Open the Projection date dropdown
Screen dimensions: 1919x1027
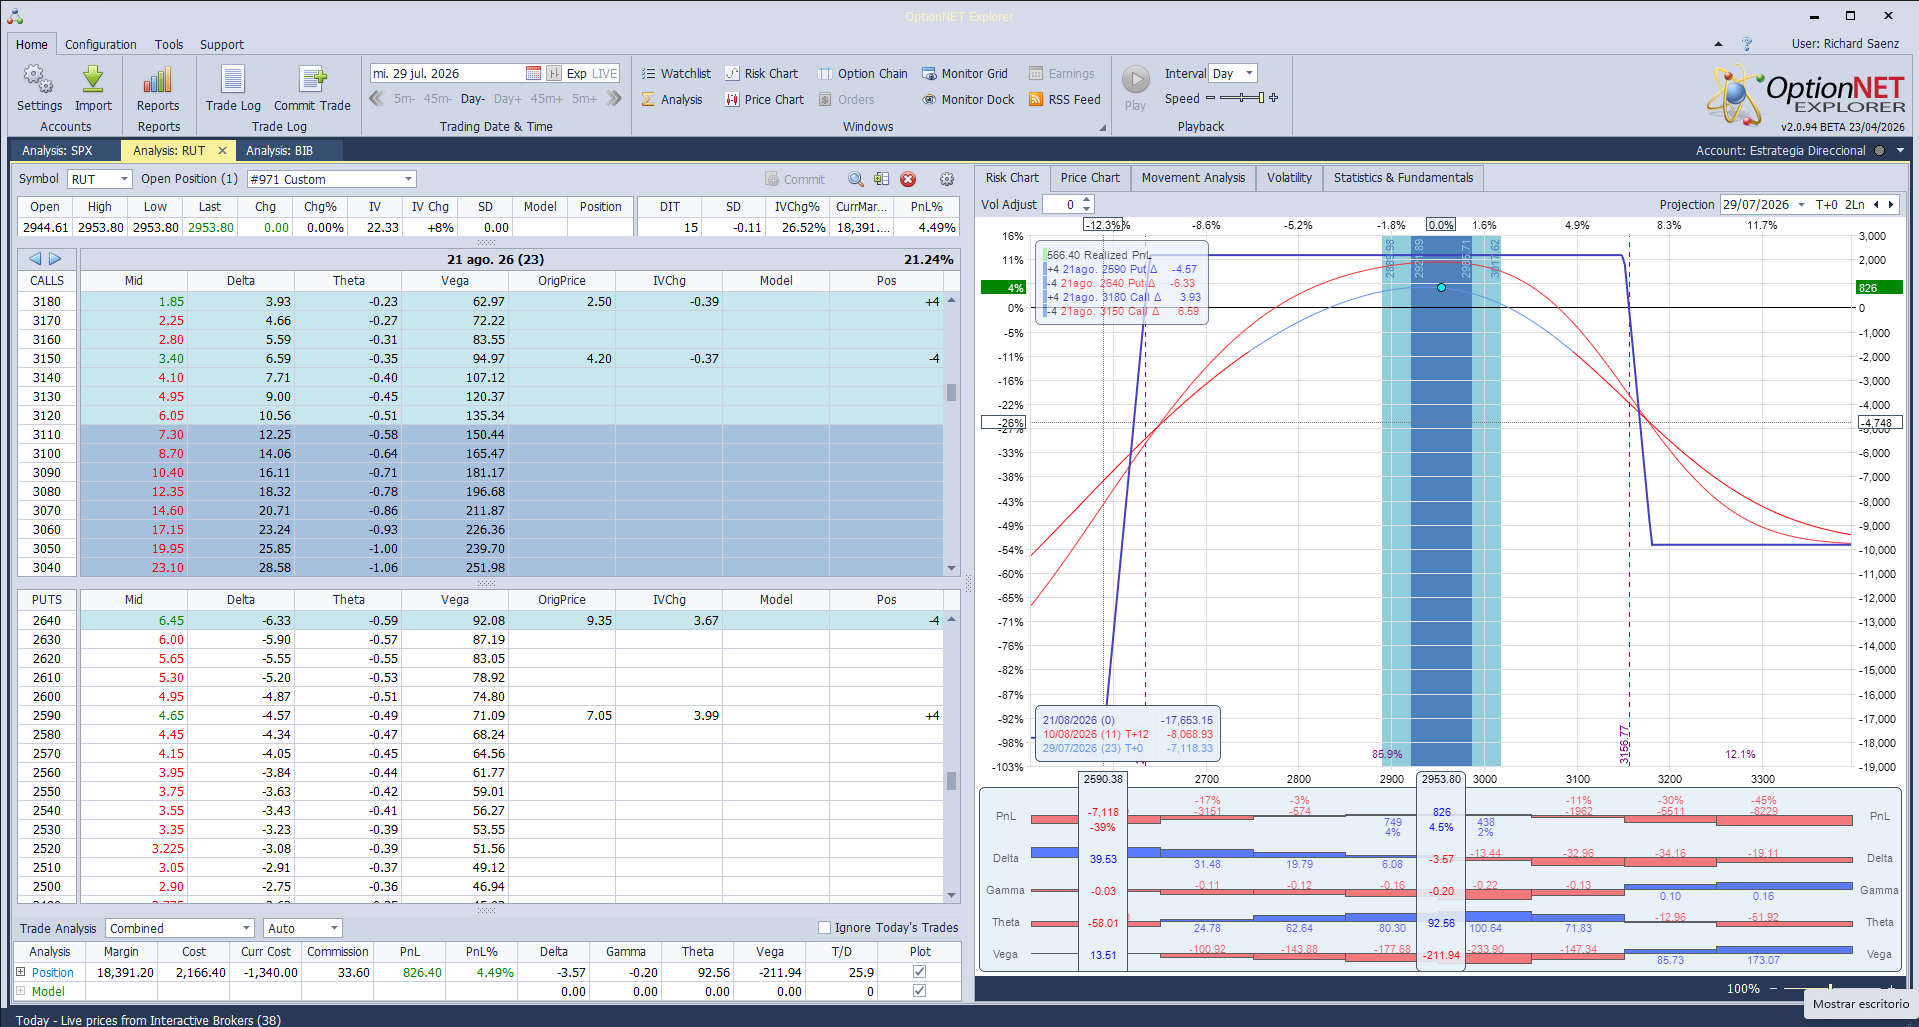1801,204
